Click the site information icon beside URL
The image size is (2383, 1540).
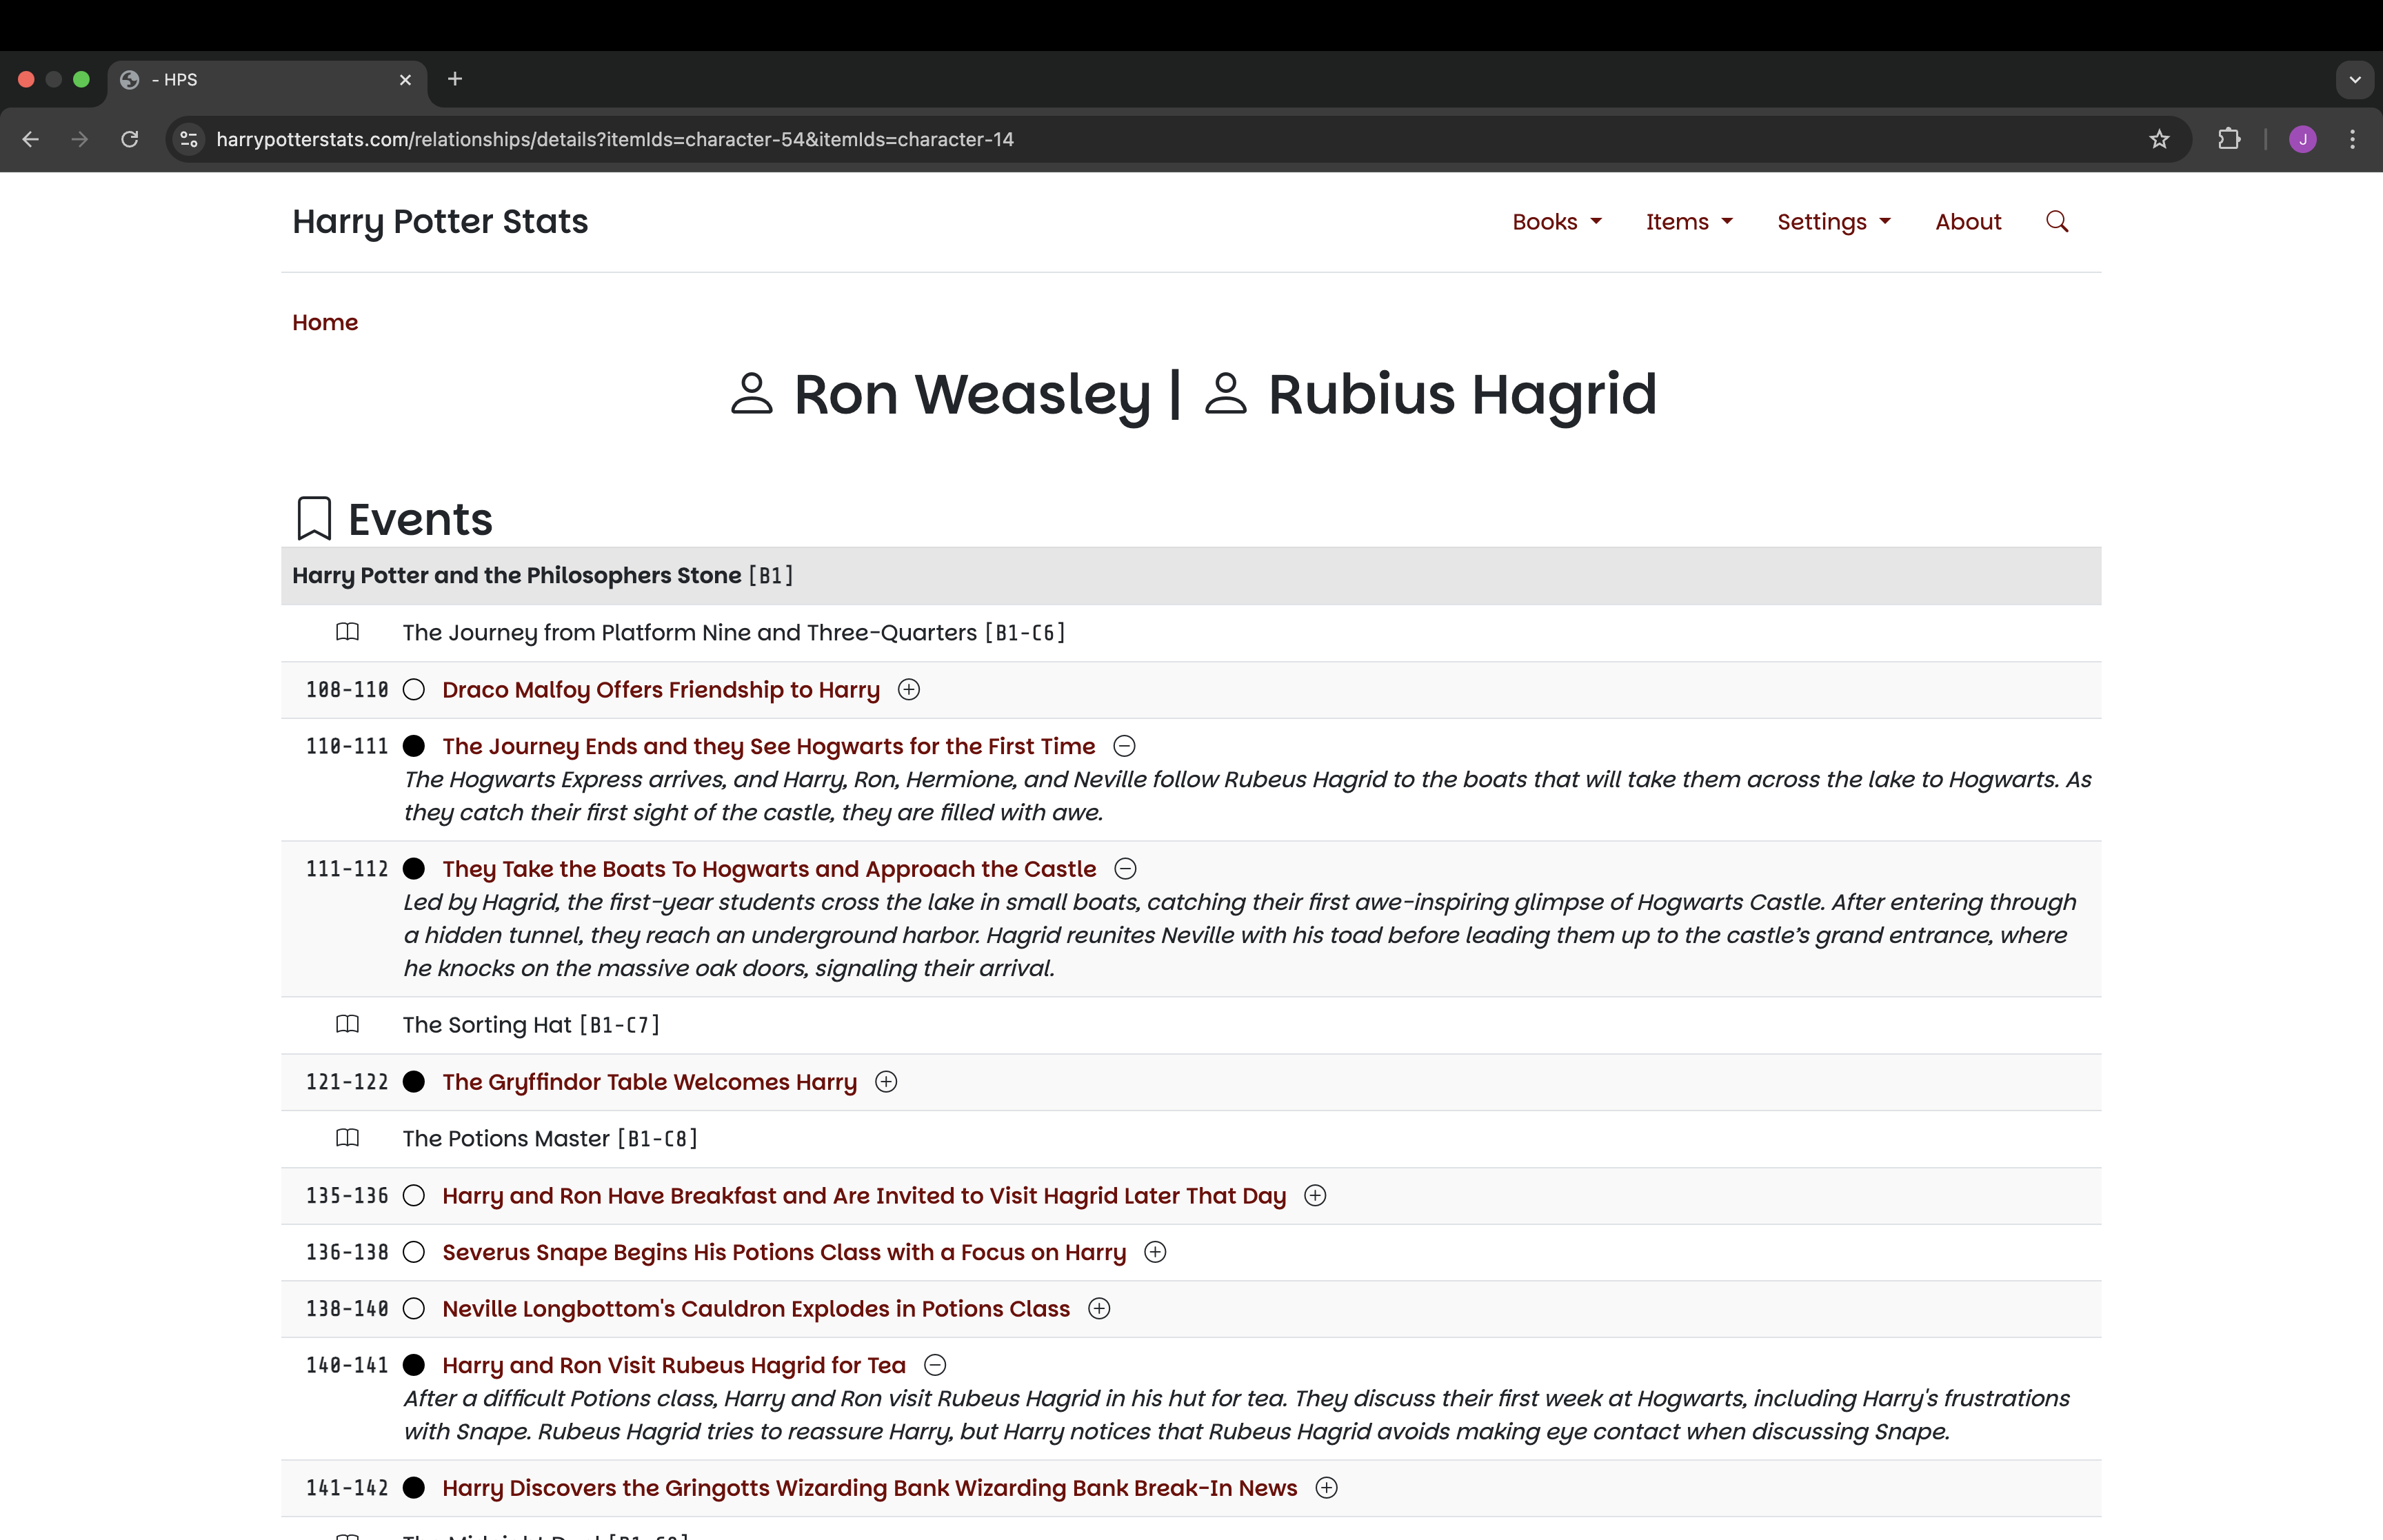[x=189, y=139]
